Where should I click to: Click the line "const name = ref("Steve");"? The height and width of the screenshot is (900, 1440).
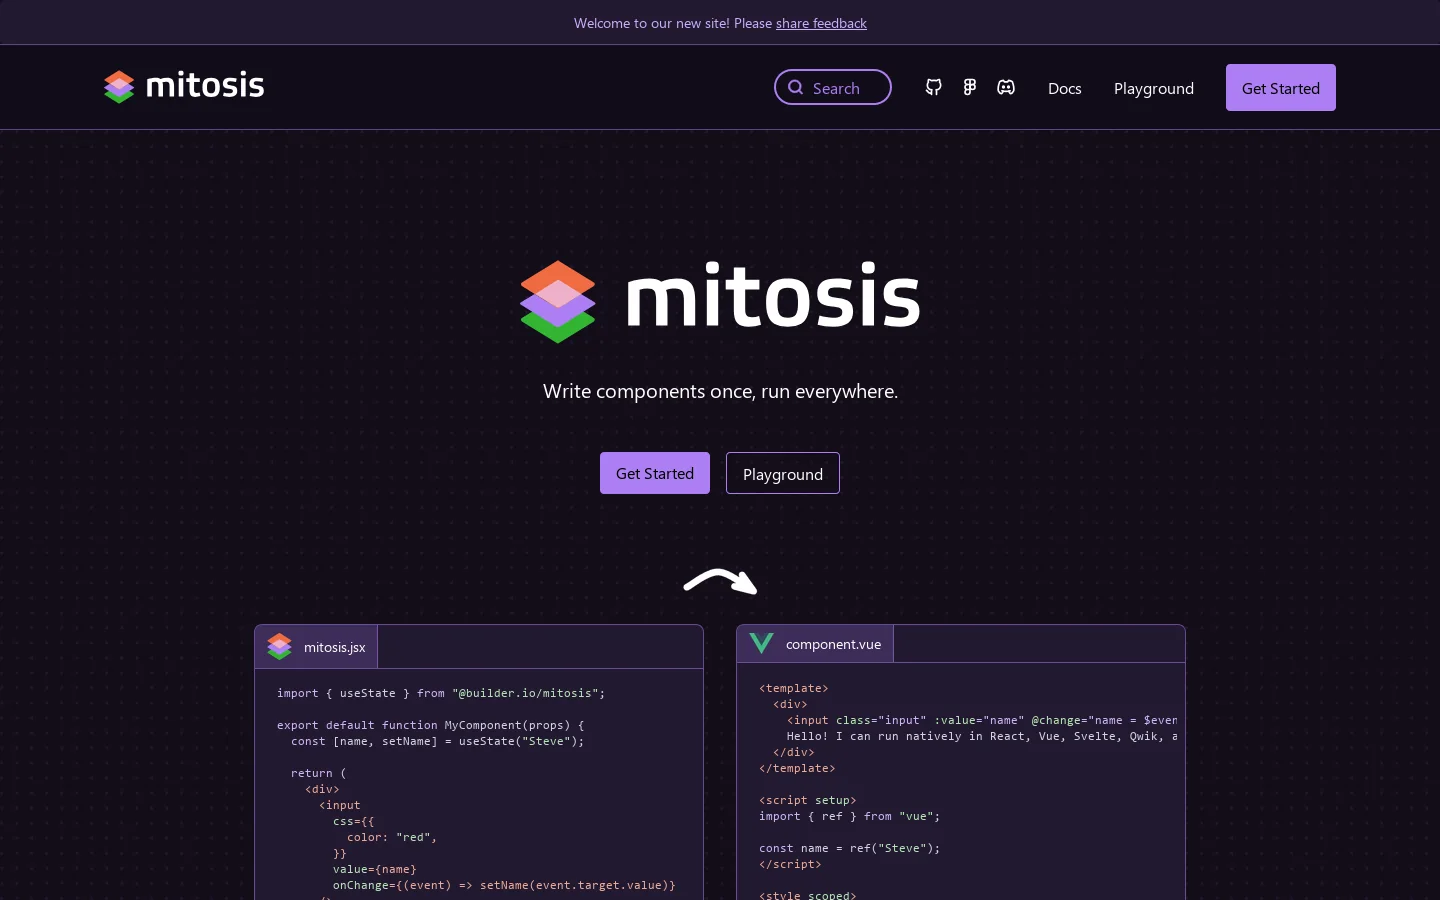(850, 848)
